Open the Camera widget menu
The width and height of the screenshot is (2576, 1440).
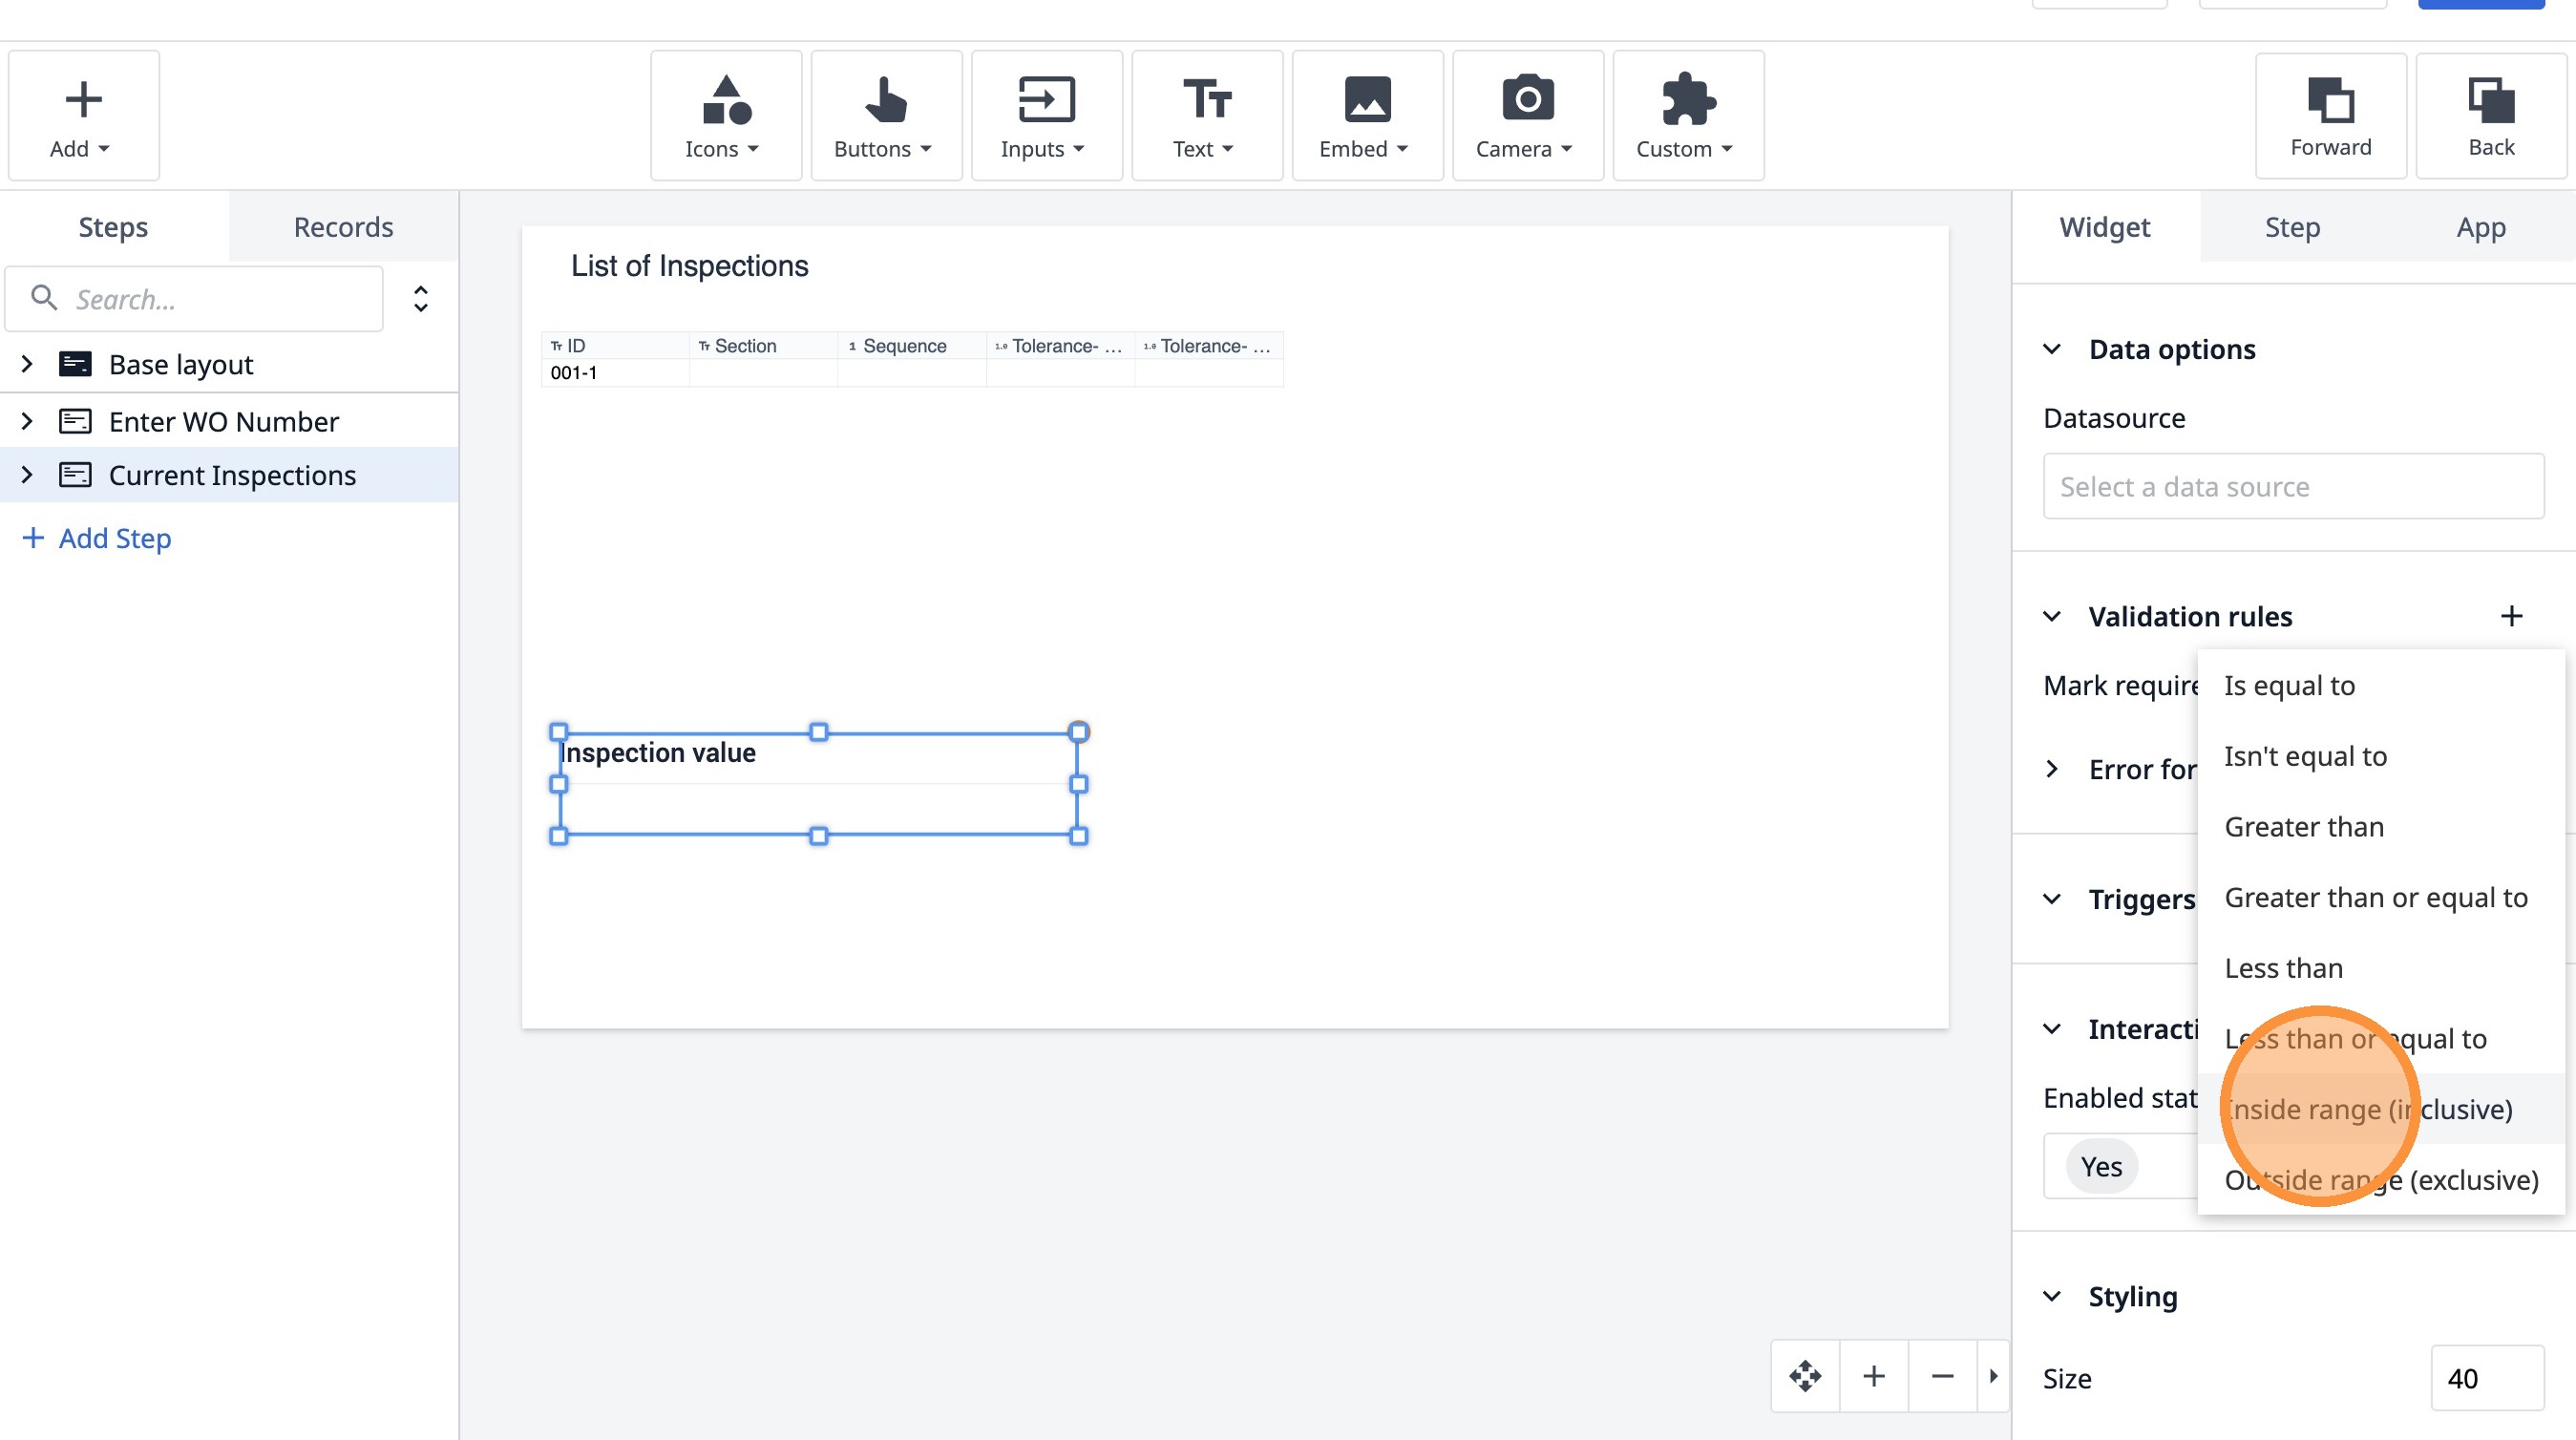coord(1526,116)
